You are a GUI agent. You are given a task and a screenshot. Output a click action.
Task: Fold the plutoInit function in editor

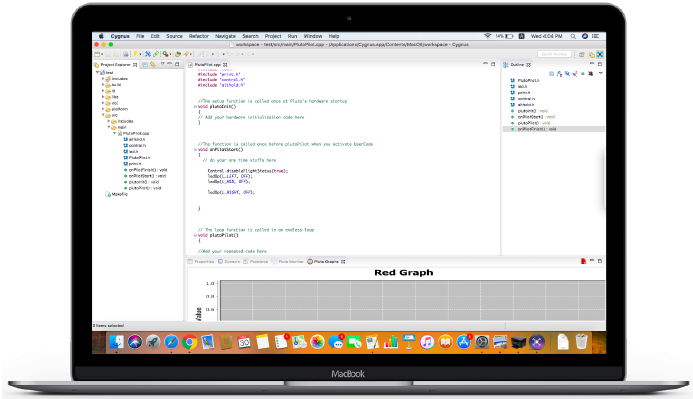click(x=195, y=106)
